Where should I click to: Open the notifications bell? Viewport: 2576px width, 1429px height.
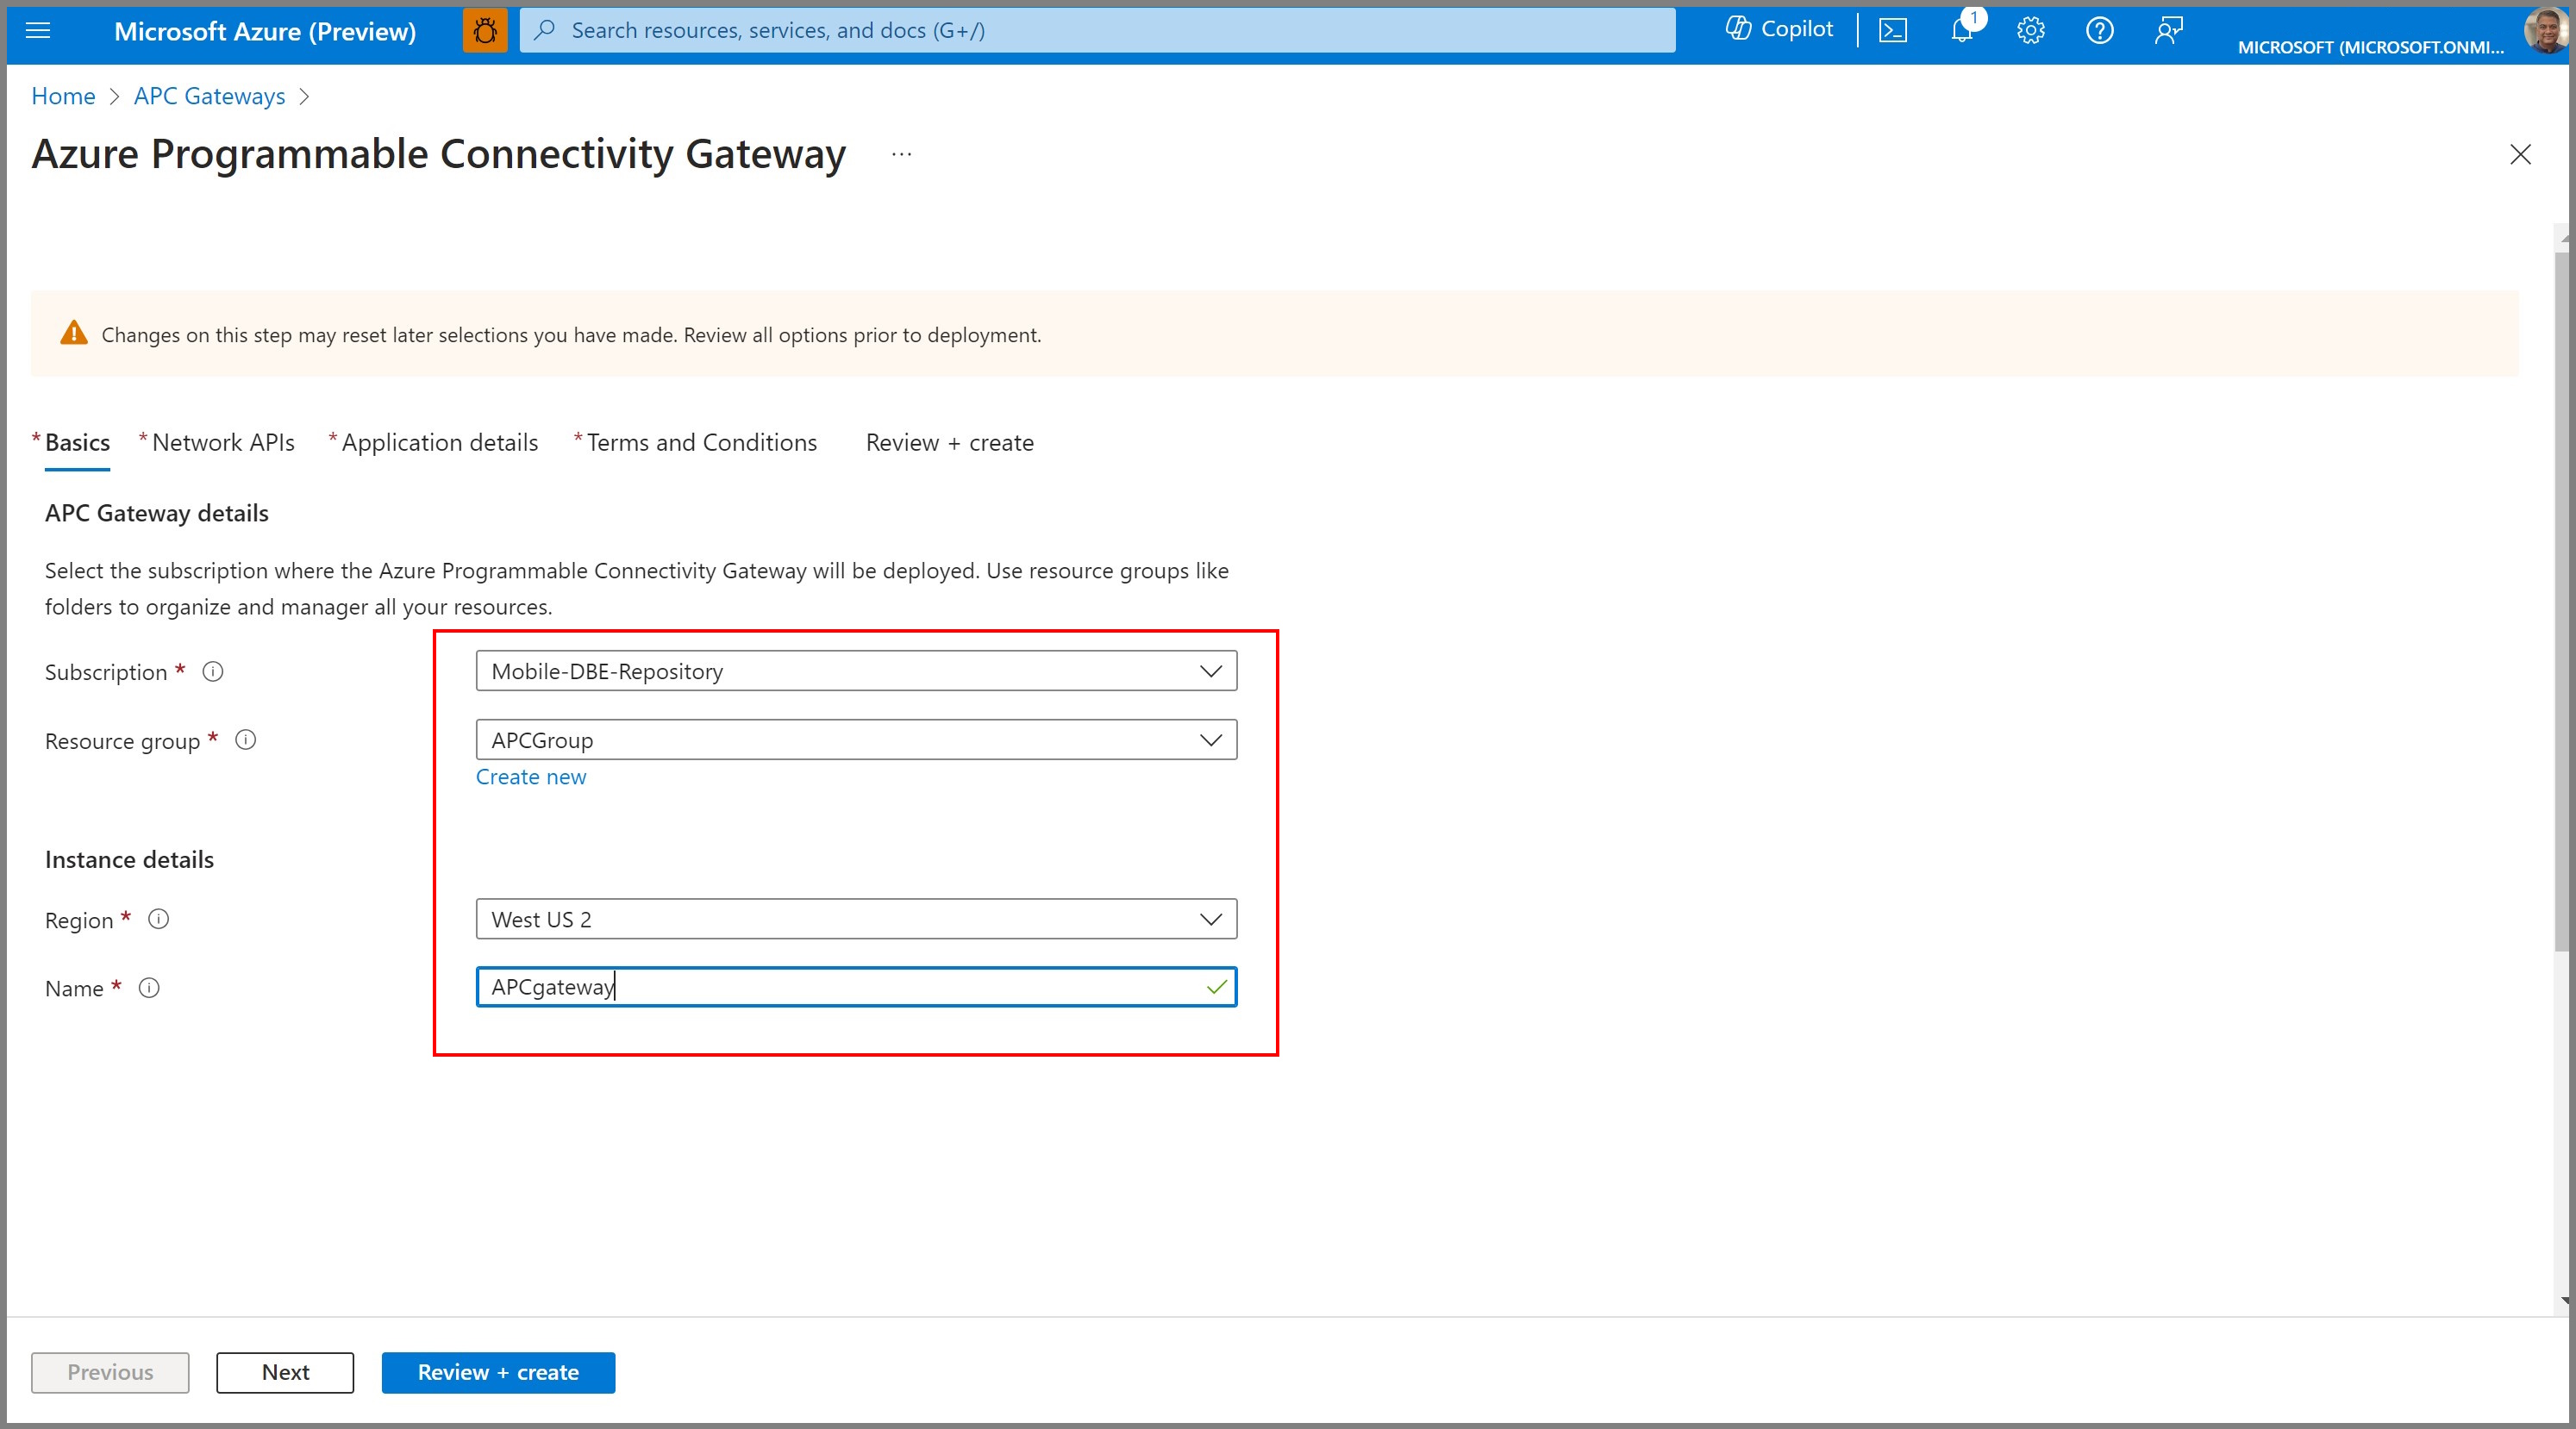point(1962,31)
